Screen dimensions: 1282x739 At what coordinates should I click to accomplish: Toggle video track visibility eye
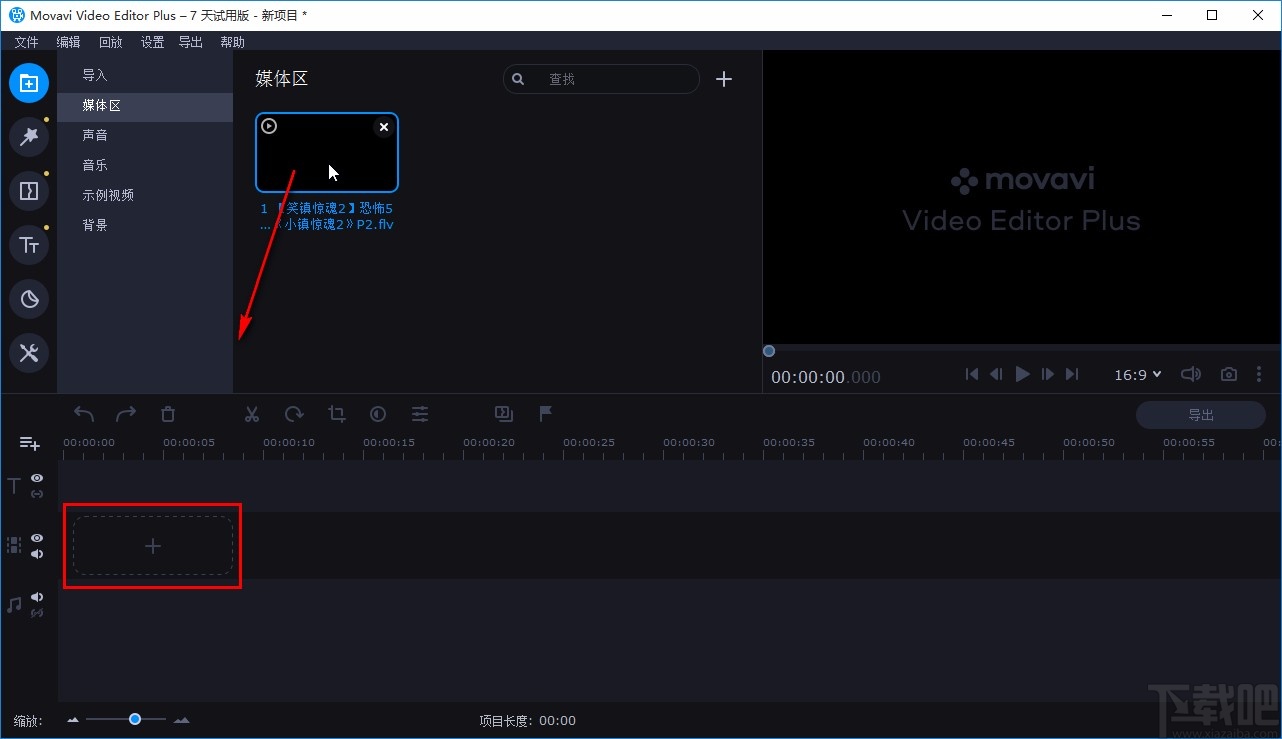(x=37, y=538)
